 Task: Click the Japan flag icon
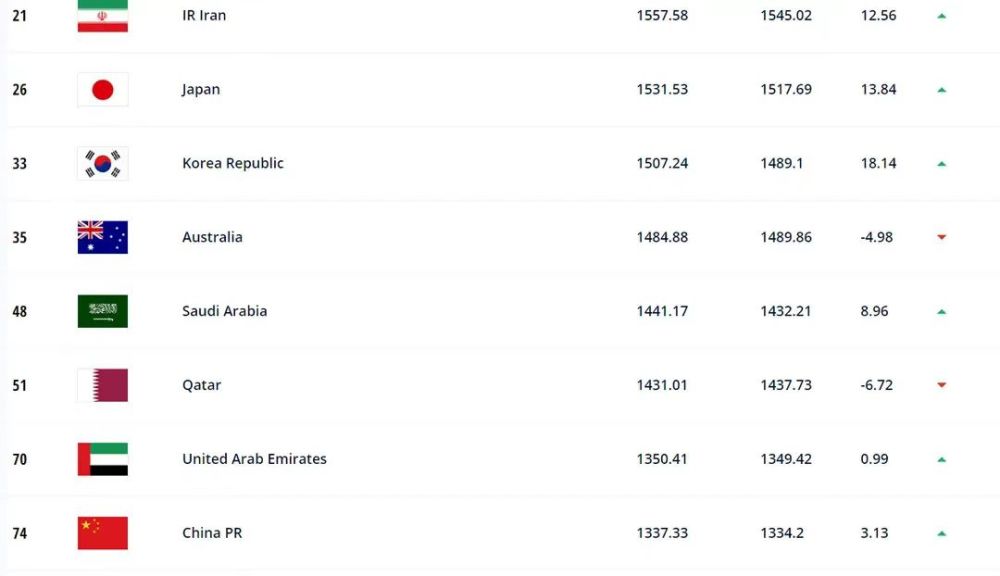[x=103, y=89]
